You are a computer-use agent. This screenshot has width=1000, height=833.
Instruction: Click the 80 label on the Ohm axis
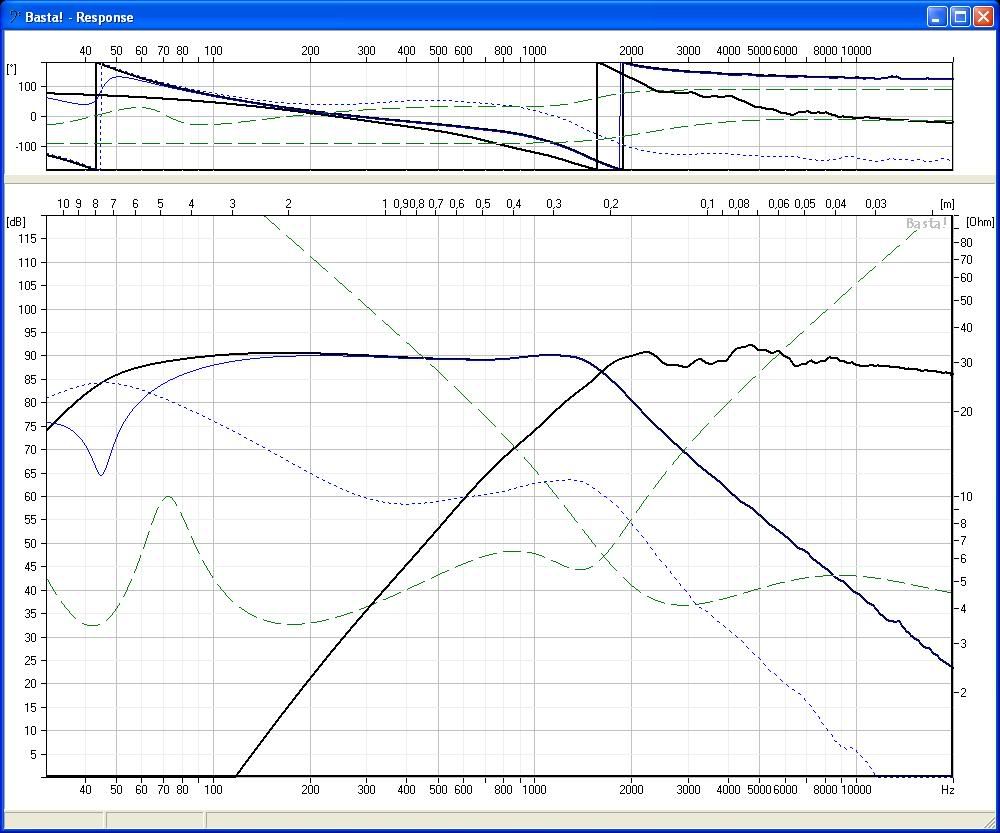[x=966, y=242]
